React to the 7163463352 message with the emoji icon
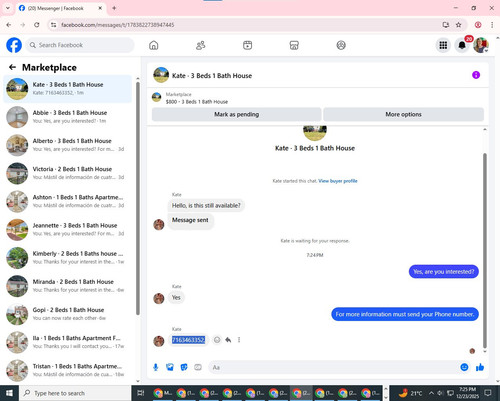The height and width of the screenshot is (401, 500). pyautogui.click(x=217, y=340)
